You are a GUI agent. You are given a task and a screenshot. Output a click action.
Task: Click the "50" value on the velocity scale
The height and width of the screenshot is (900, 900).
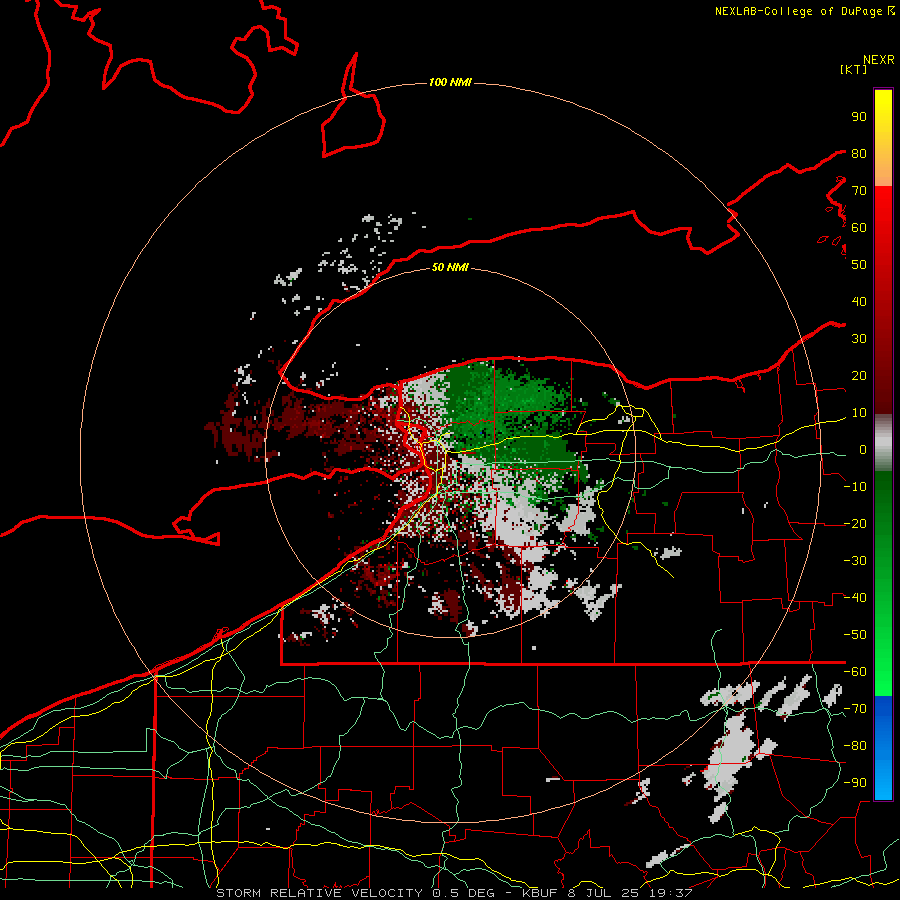point(859,265)
